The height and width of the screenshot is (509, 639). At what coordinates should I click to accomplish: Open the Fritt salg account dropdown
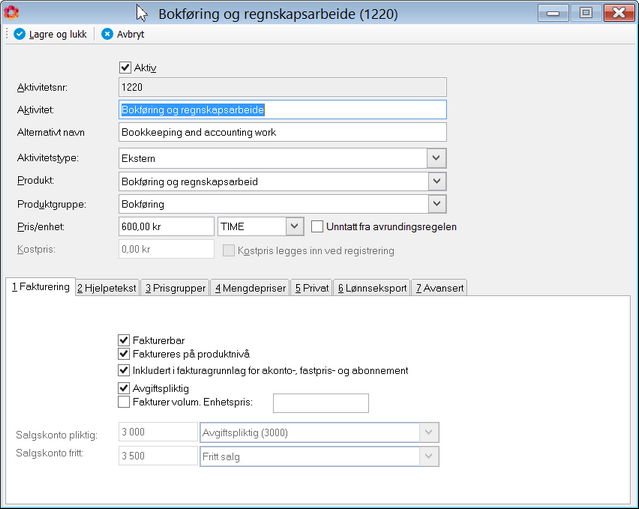429,456
